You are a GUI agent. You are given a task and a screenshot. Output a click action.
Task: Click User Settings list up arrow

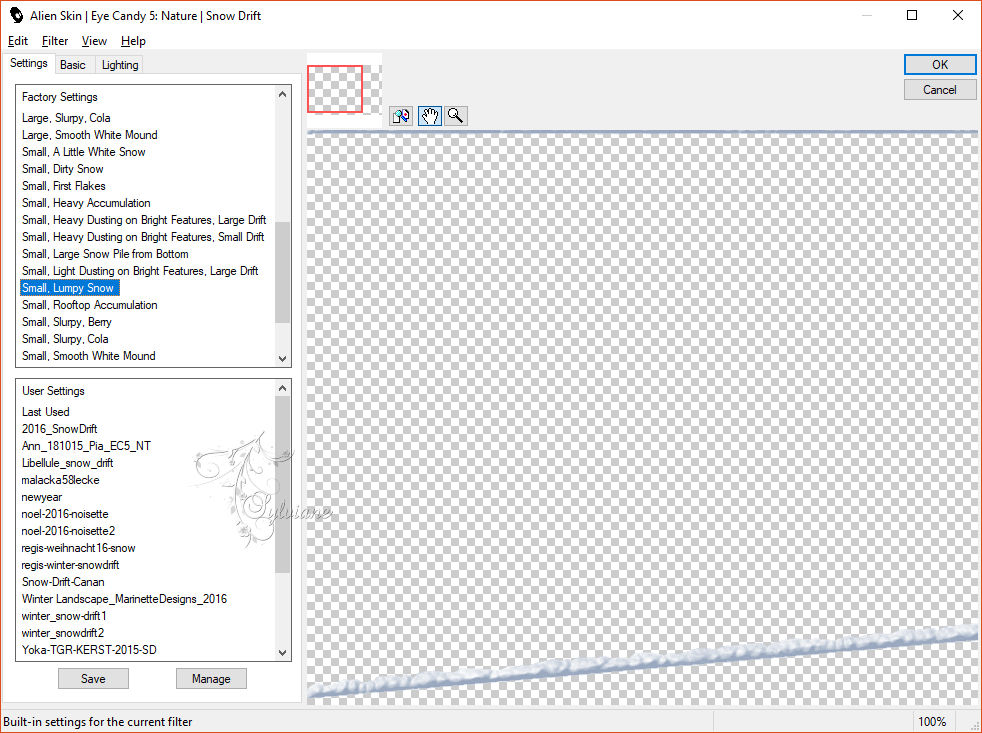(x=282, y=388)
